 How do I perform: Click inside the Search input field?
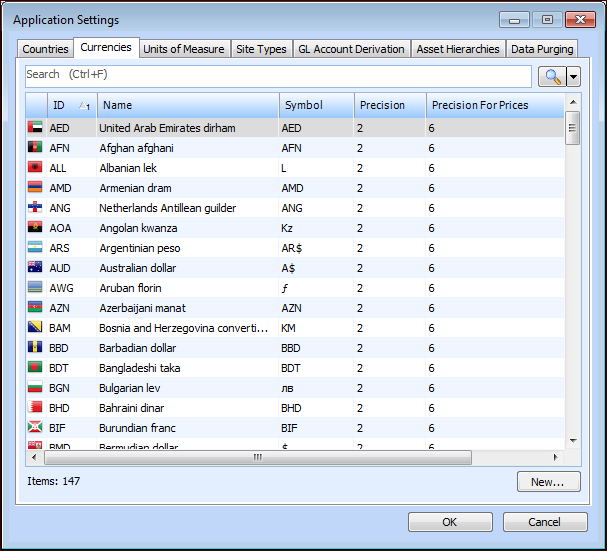(x=280, y=75)
